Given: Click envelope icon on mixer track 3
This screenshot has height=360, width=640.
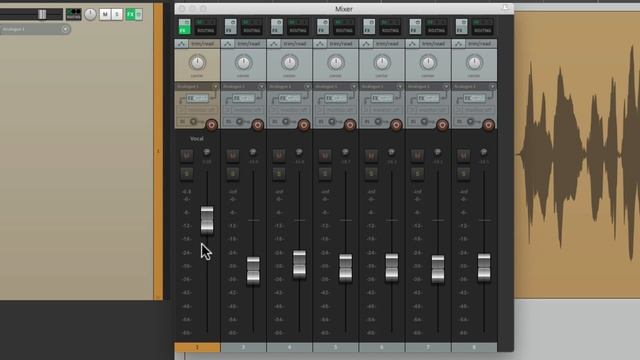Looking at the screenshot, I should [x=228, y=44].
